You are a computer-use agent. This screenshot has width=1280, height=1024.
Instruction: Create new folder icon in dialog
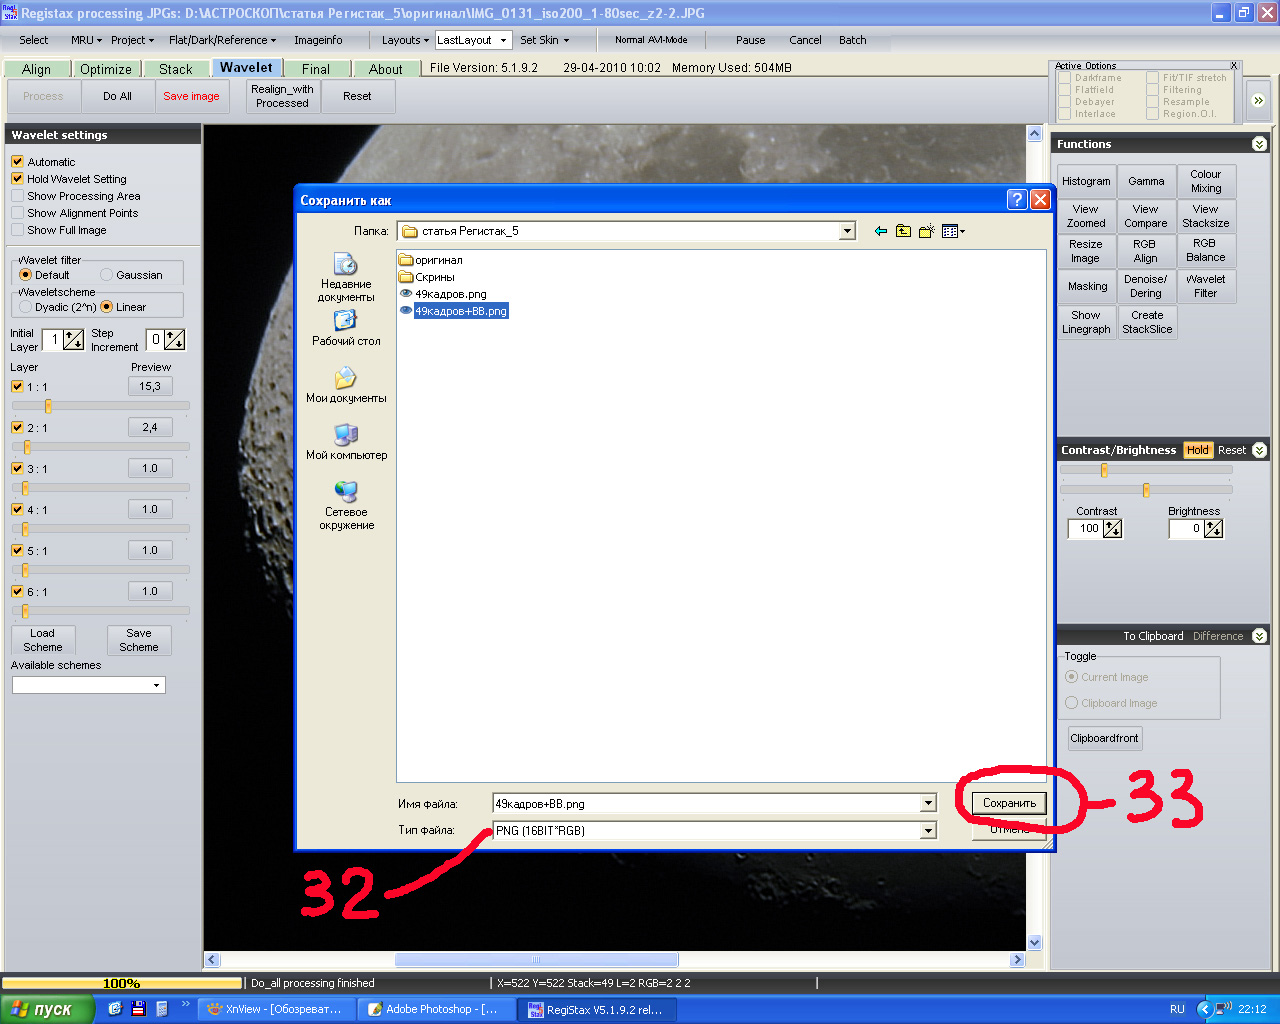927,231
